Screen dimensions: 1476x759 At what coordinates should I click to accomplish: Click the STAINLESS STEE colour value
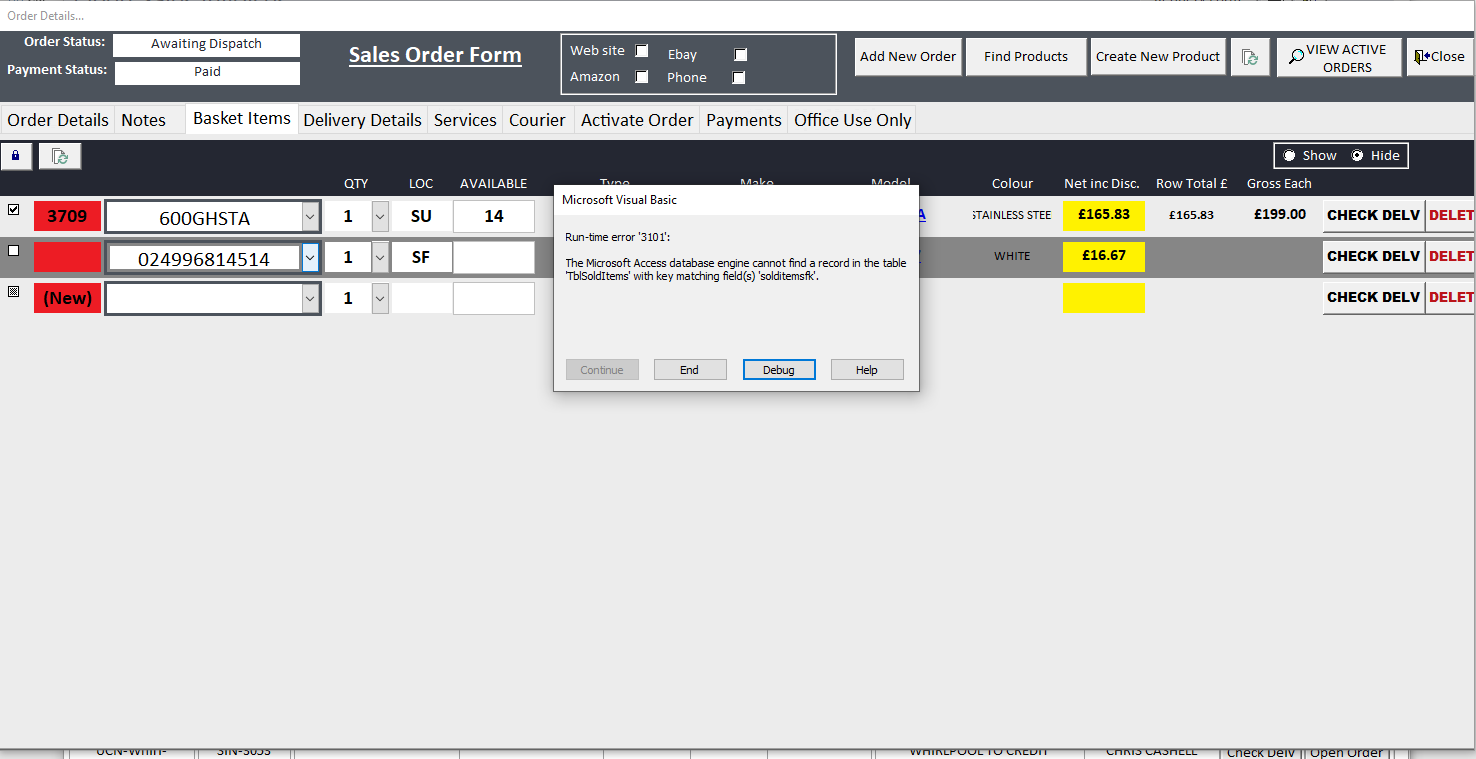(1011, 216)
